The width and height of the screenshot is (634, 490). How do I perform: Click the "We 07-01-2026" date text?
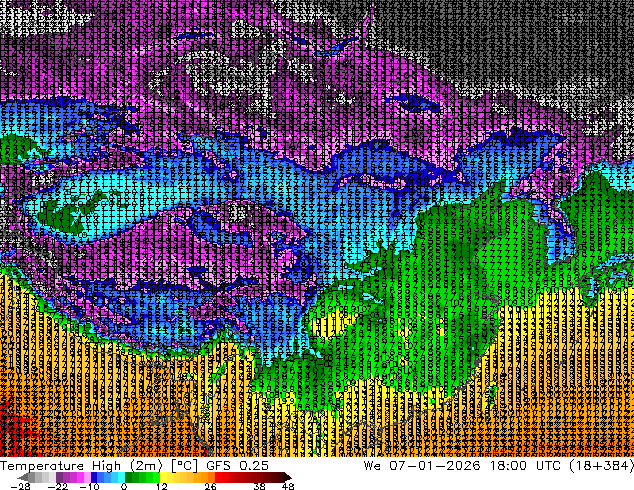pyautogui.click(x=422, y=466)
